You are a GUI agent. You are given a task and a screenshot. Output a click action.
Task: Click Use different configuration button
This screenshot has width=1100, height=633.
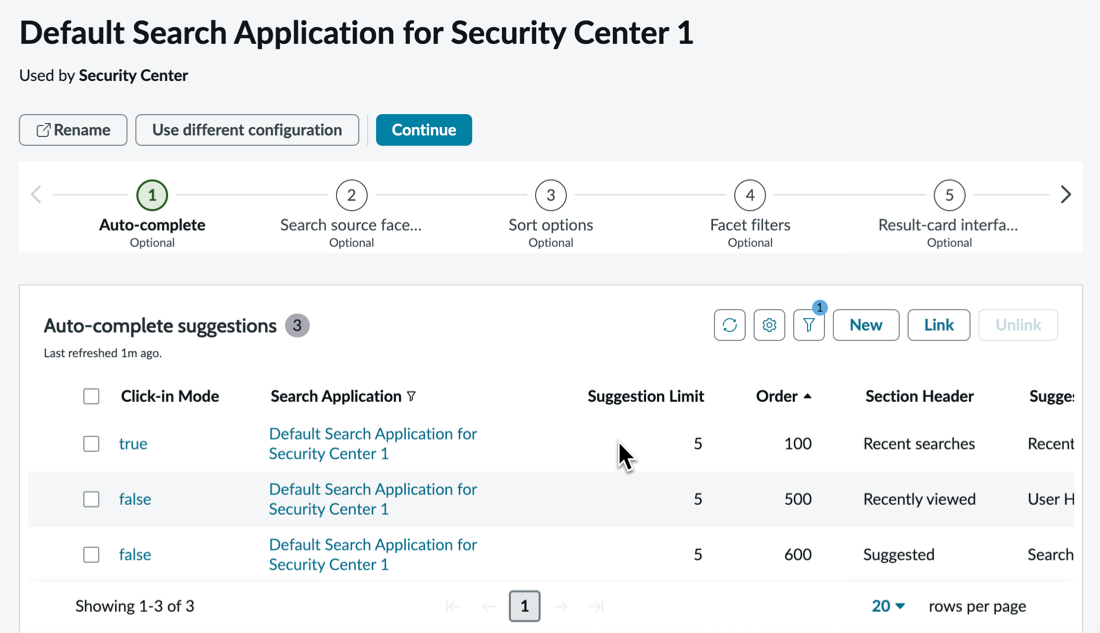tap(247, 130)
